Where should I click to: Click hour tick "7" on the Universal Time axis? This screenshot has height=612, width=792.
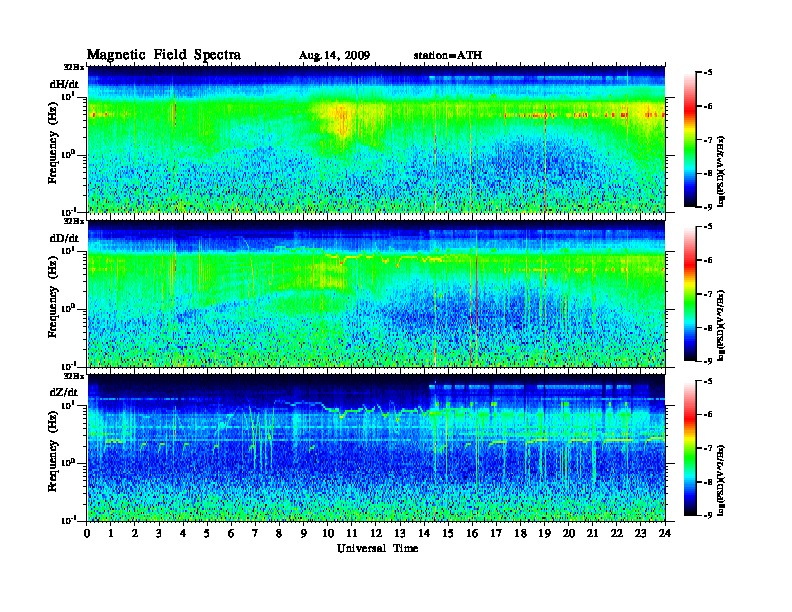255,533
